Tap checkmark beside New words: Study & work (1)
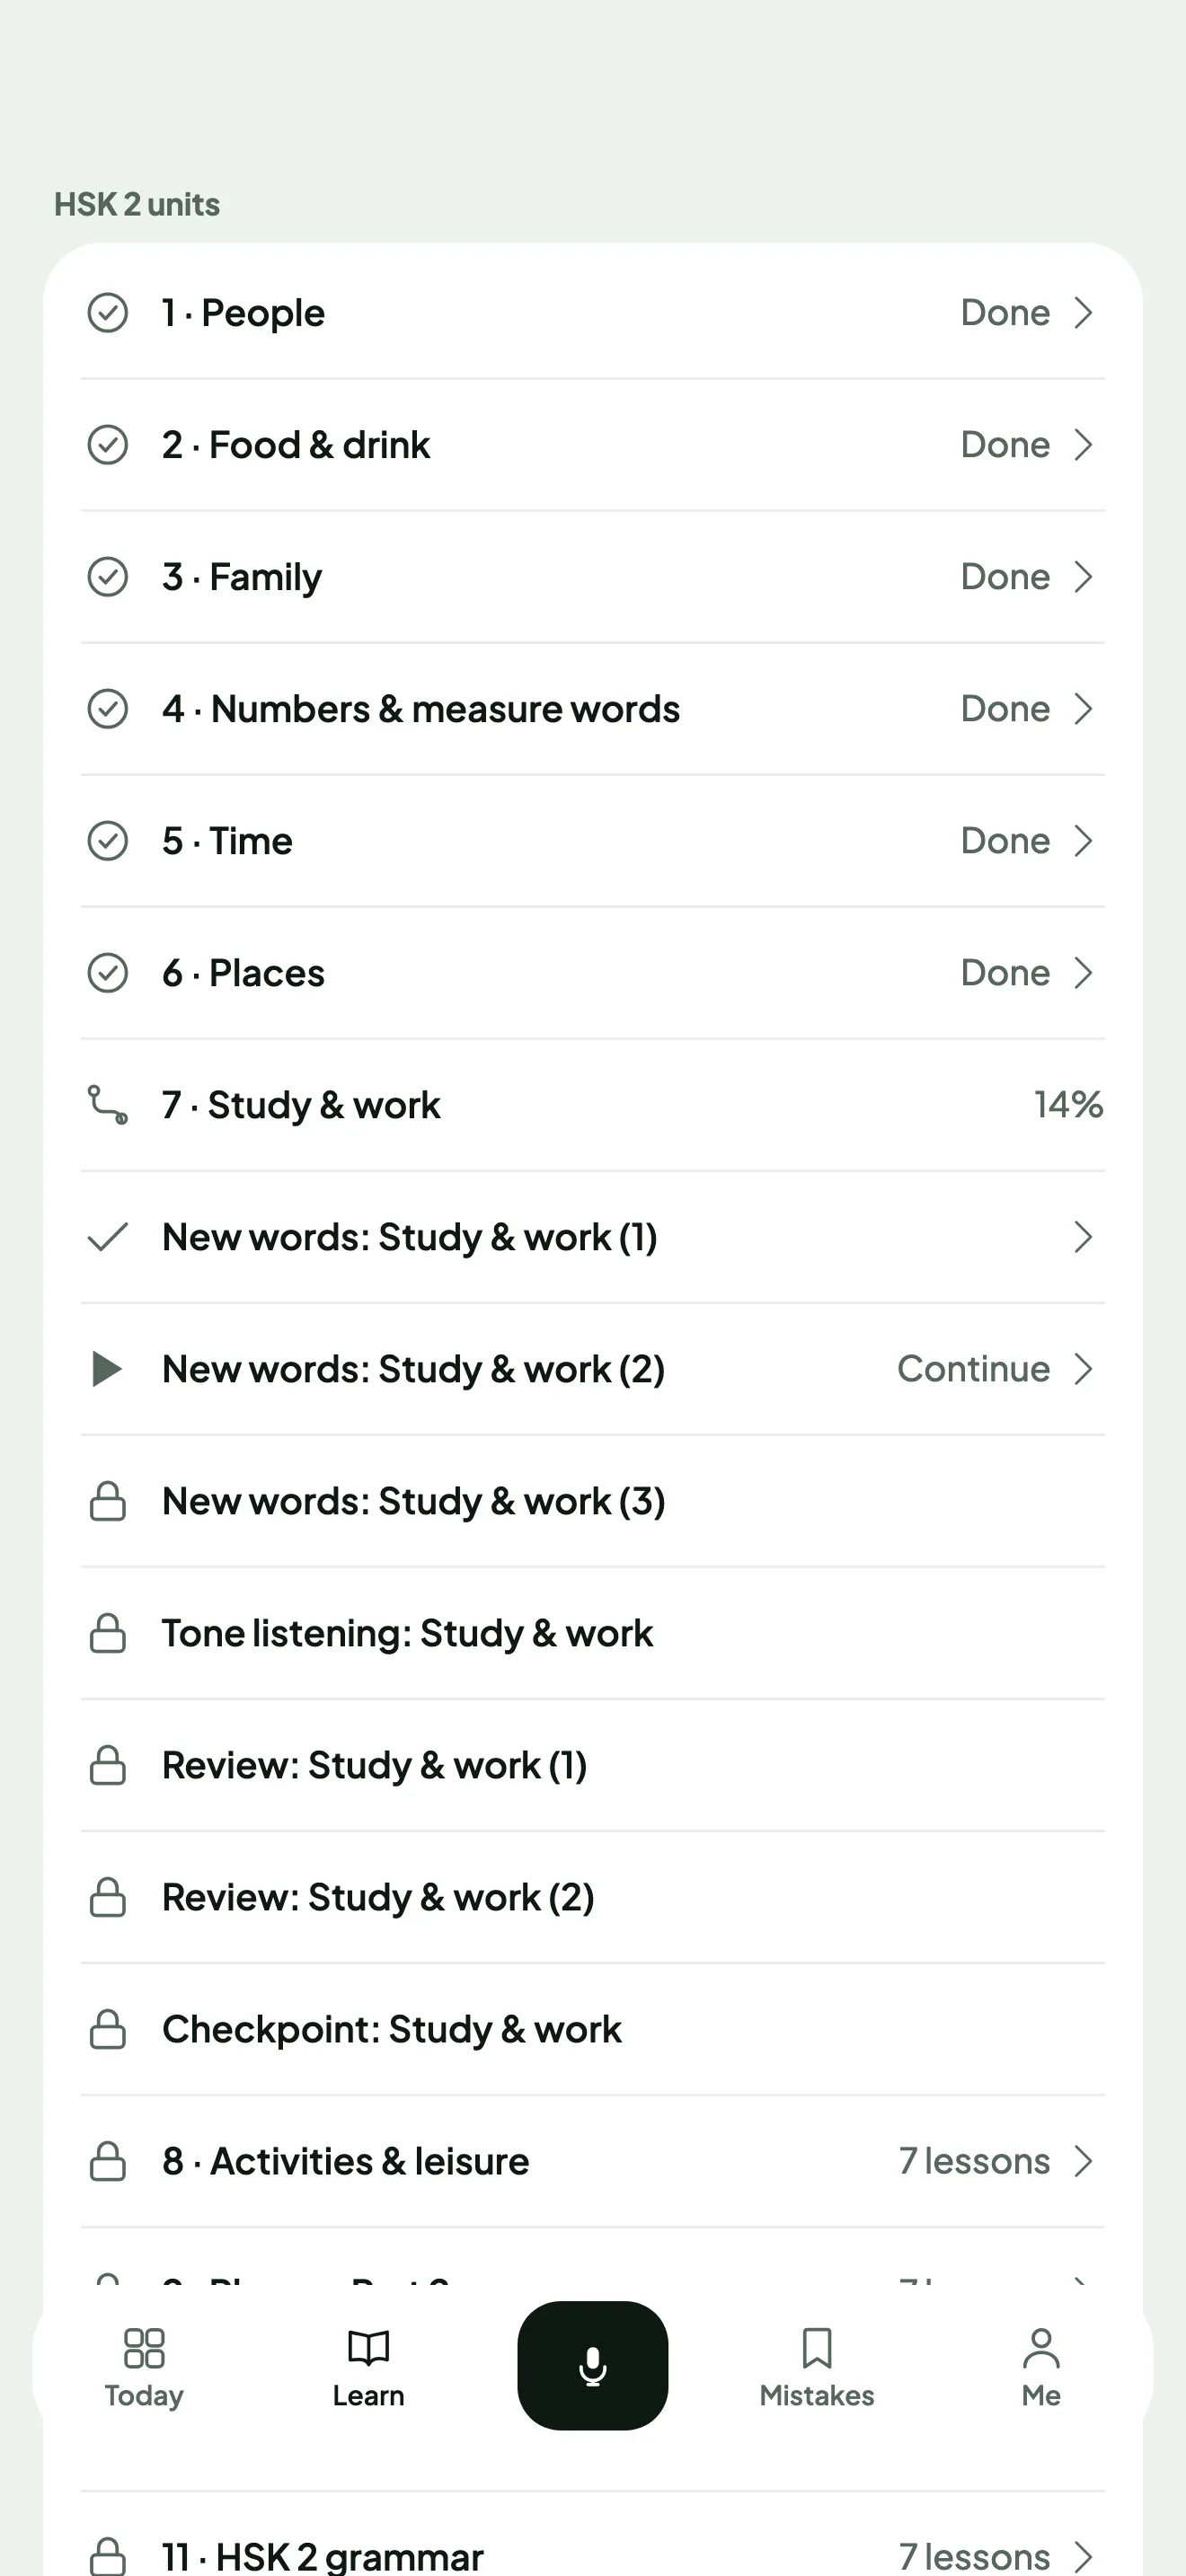The image size is (1186, 2576). tap(108, 1237)
